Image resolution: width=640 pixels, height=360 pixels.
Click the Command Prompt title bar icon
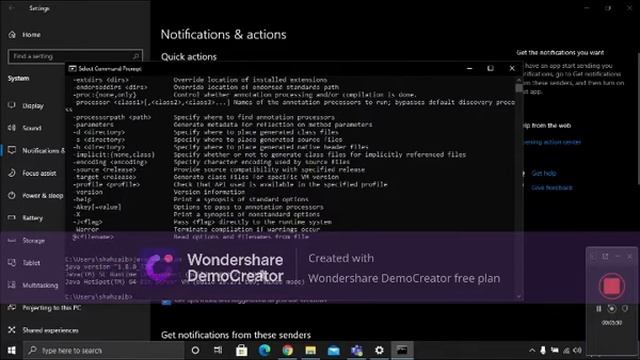(x=73, y=69)
